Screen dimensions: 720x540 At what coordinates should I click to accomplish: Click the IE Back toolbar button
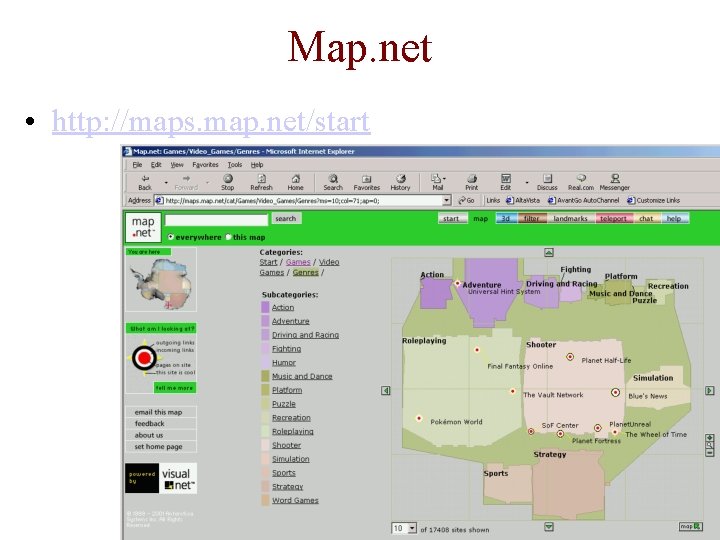pos(145,182)
